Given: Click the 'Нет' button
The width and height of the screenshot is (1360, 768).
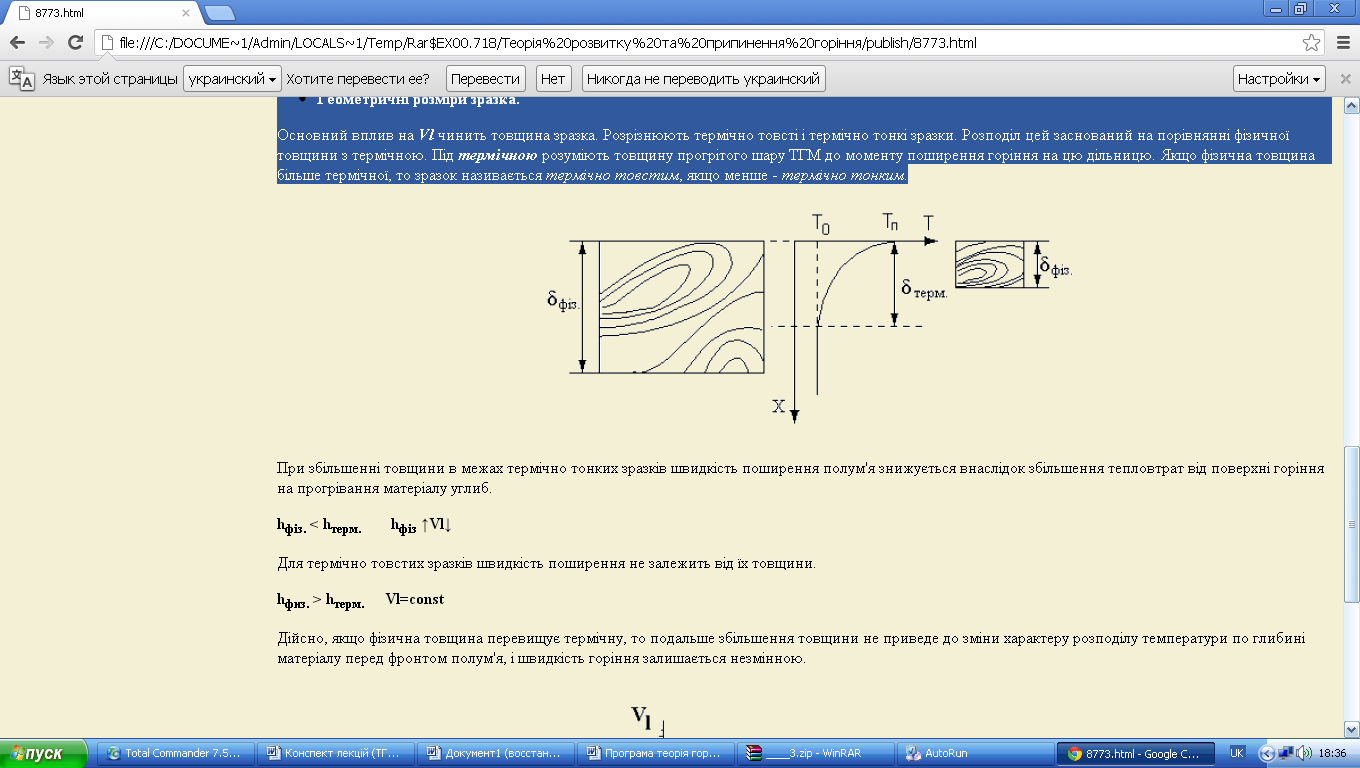Looking at the screenshot, I should coord(553,79).
